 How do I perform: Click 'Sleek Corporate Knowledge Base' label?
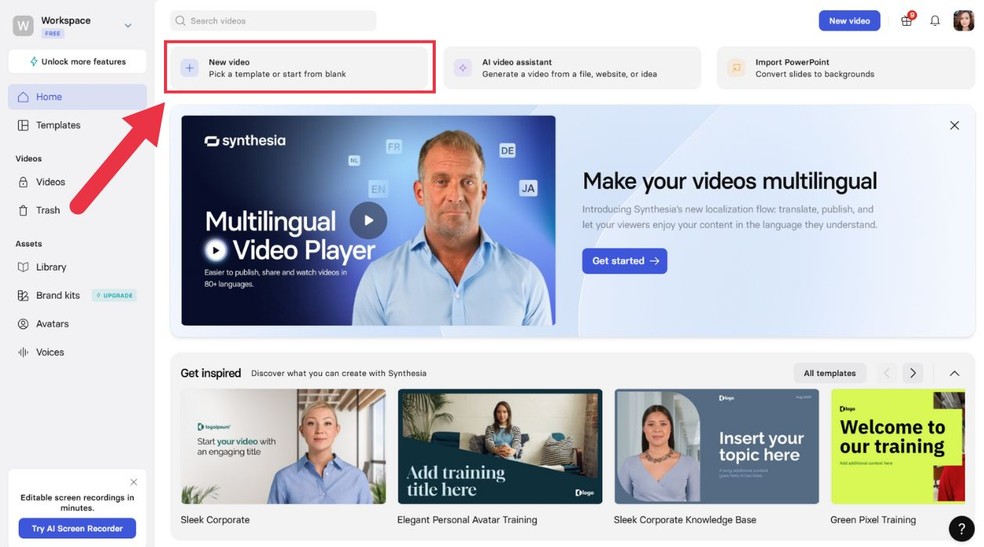(x=685, y=520)
